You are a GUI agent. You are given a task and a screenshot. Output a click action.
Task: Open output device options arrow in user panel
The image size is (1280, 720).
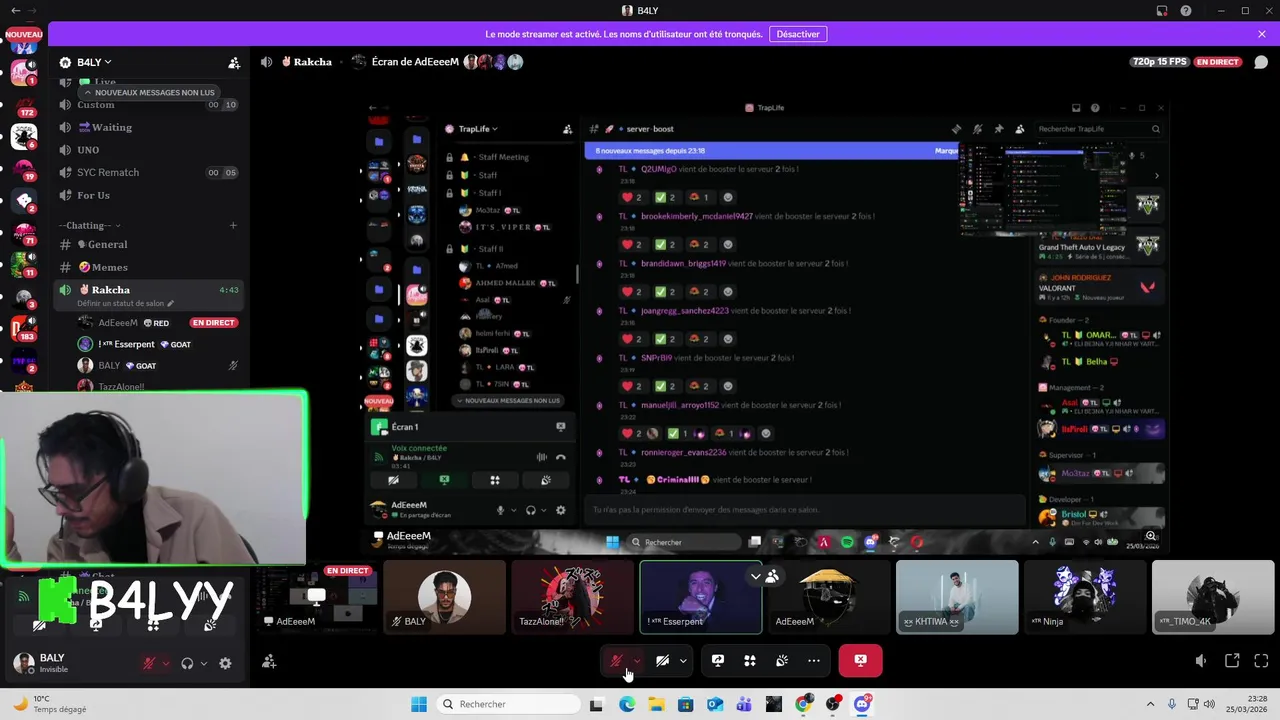204,663
